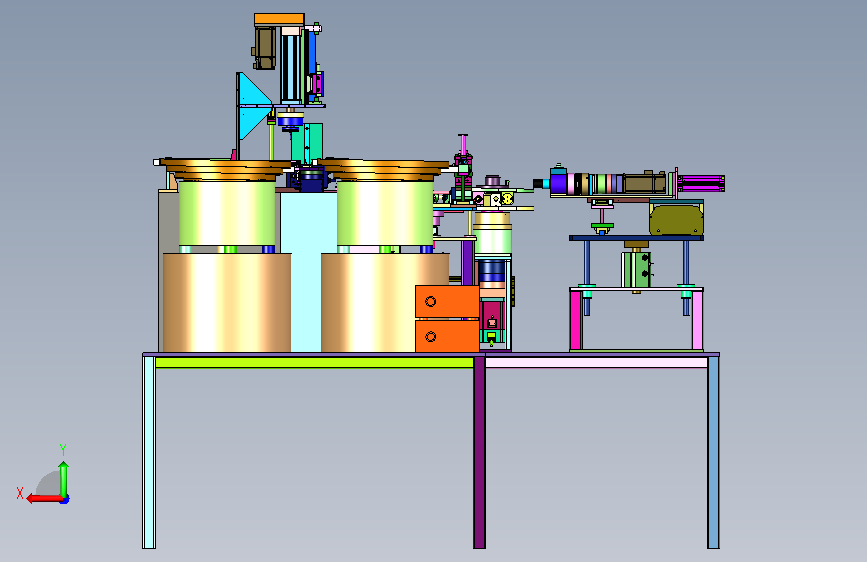Click the red X axis arrow of triad
Image resolution: width=867 pixels, height=562 pixels.
tap(44, 499)
